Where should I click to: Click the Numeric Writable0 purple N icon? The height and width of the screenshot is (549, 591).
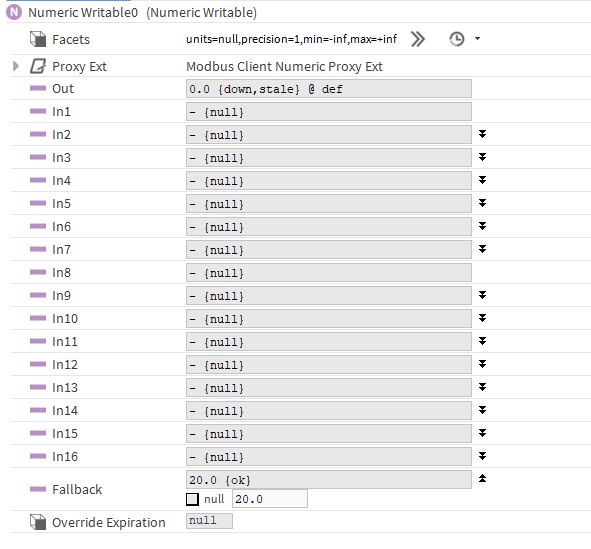pos(14,12)
